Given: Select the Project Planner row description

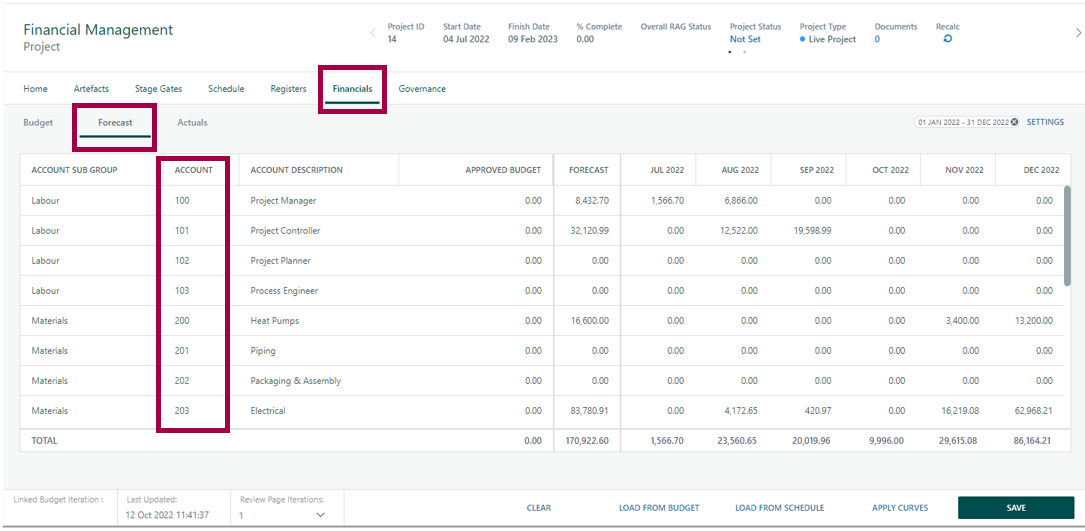Looking at the screenshot, I should click(280, 261).
